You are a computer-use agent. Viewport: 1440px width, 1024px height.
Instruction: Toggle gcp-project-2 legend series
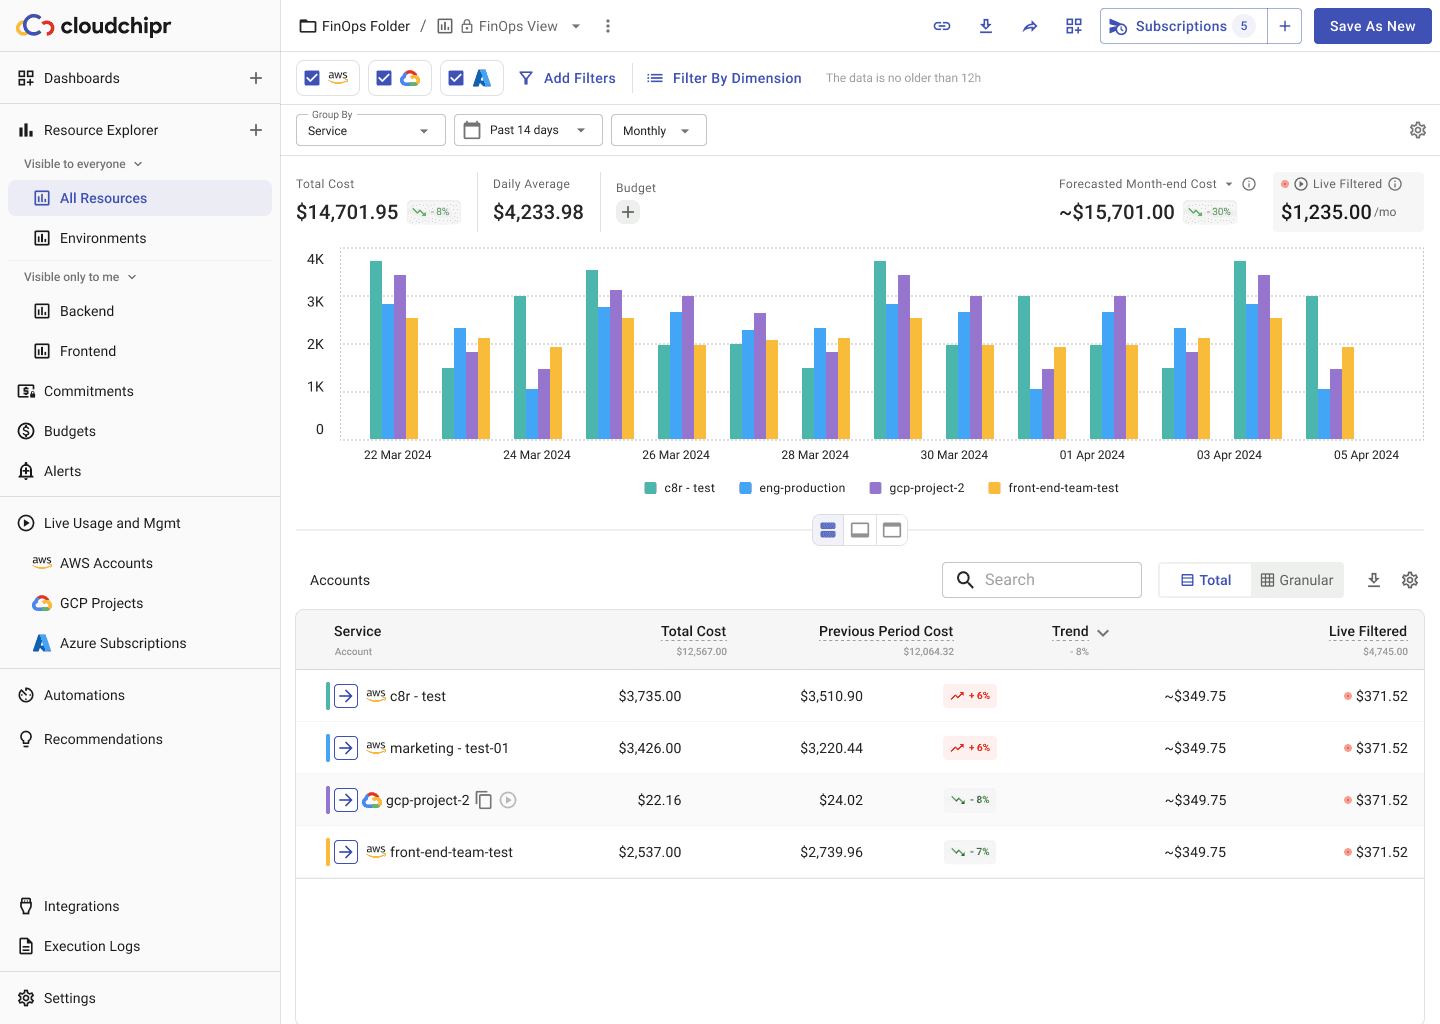pyautogui.click(x=917, y=488)
